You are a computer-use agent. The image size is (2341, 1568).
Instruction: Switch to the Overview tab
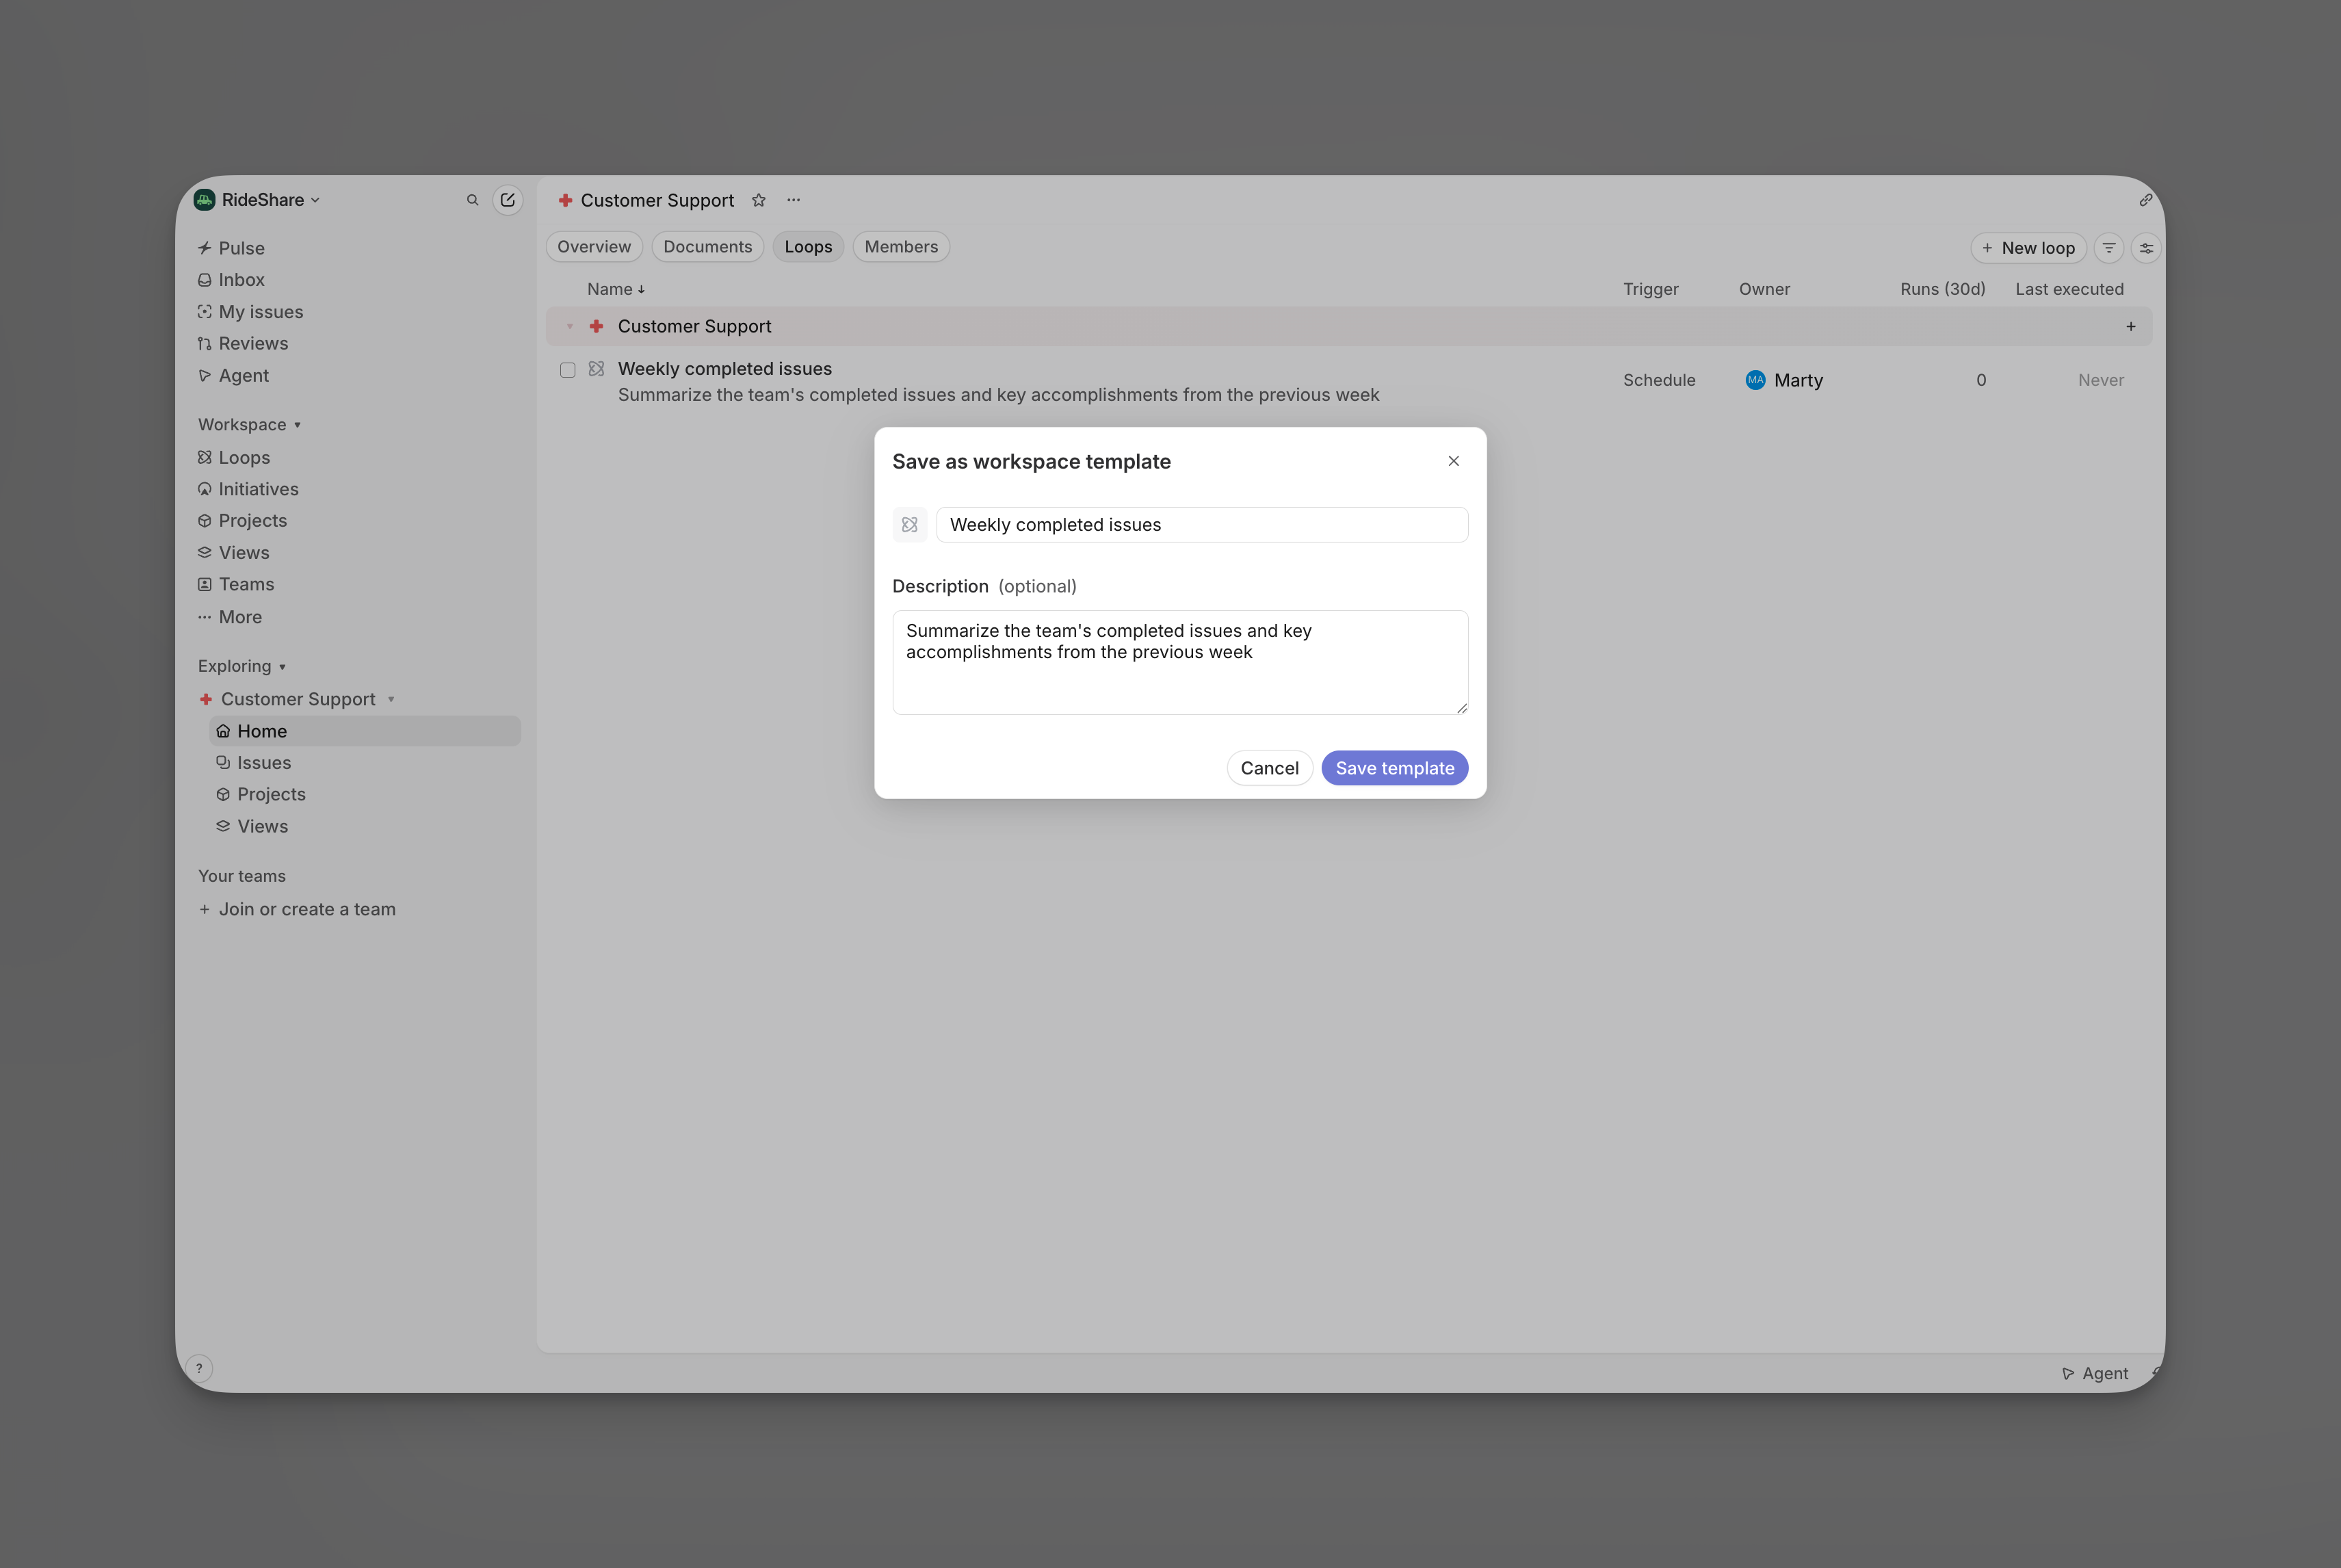click(x=594, y=247)
